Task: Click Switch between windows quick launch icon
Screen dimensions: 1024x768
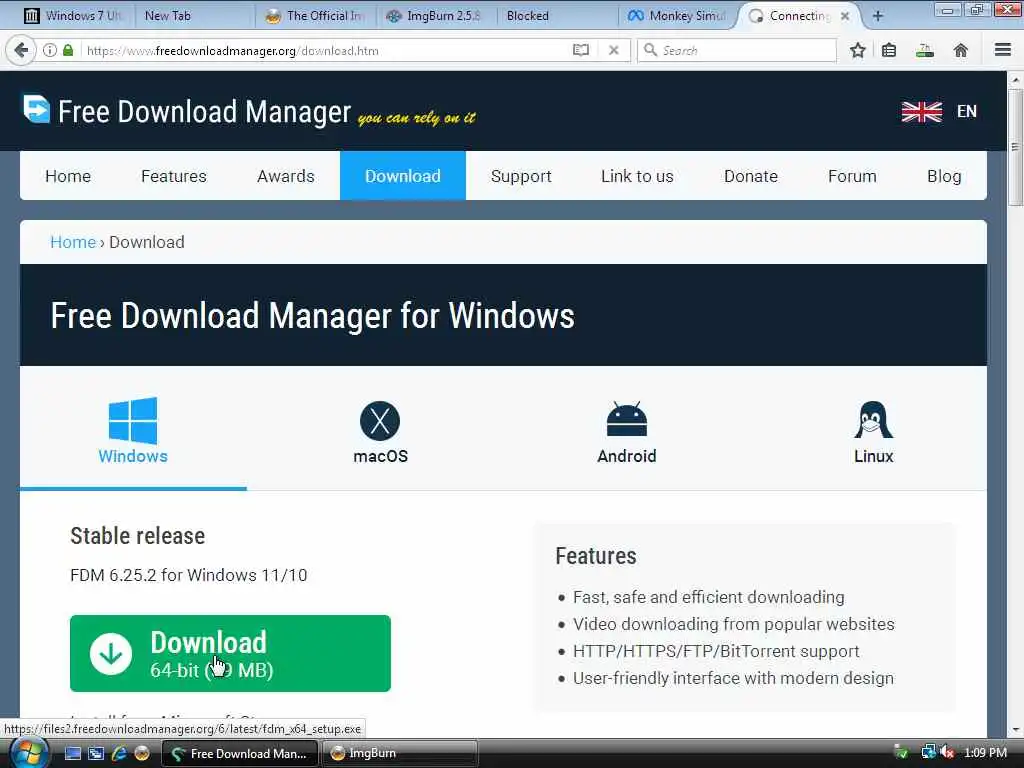Action: [96, 753]
